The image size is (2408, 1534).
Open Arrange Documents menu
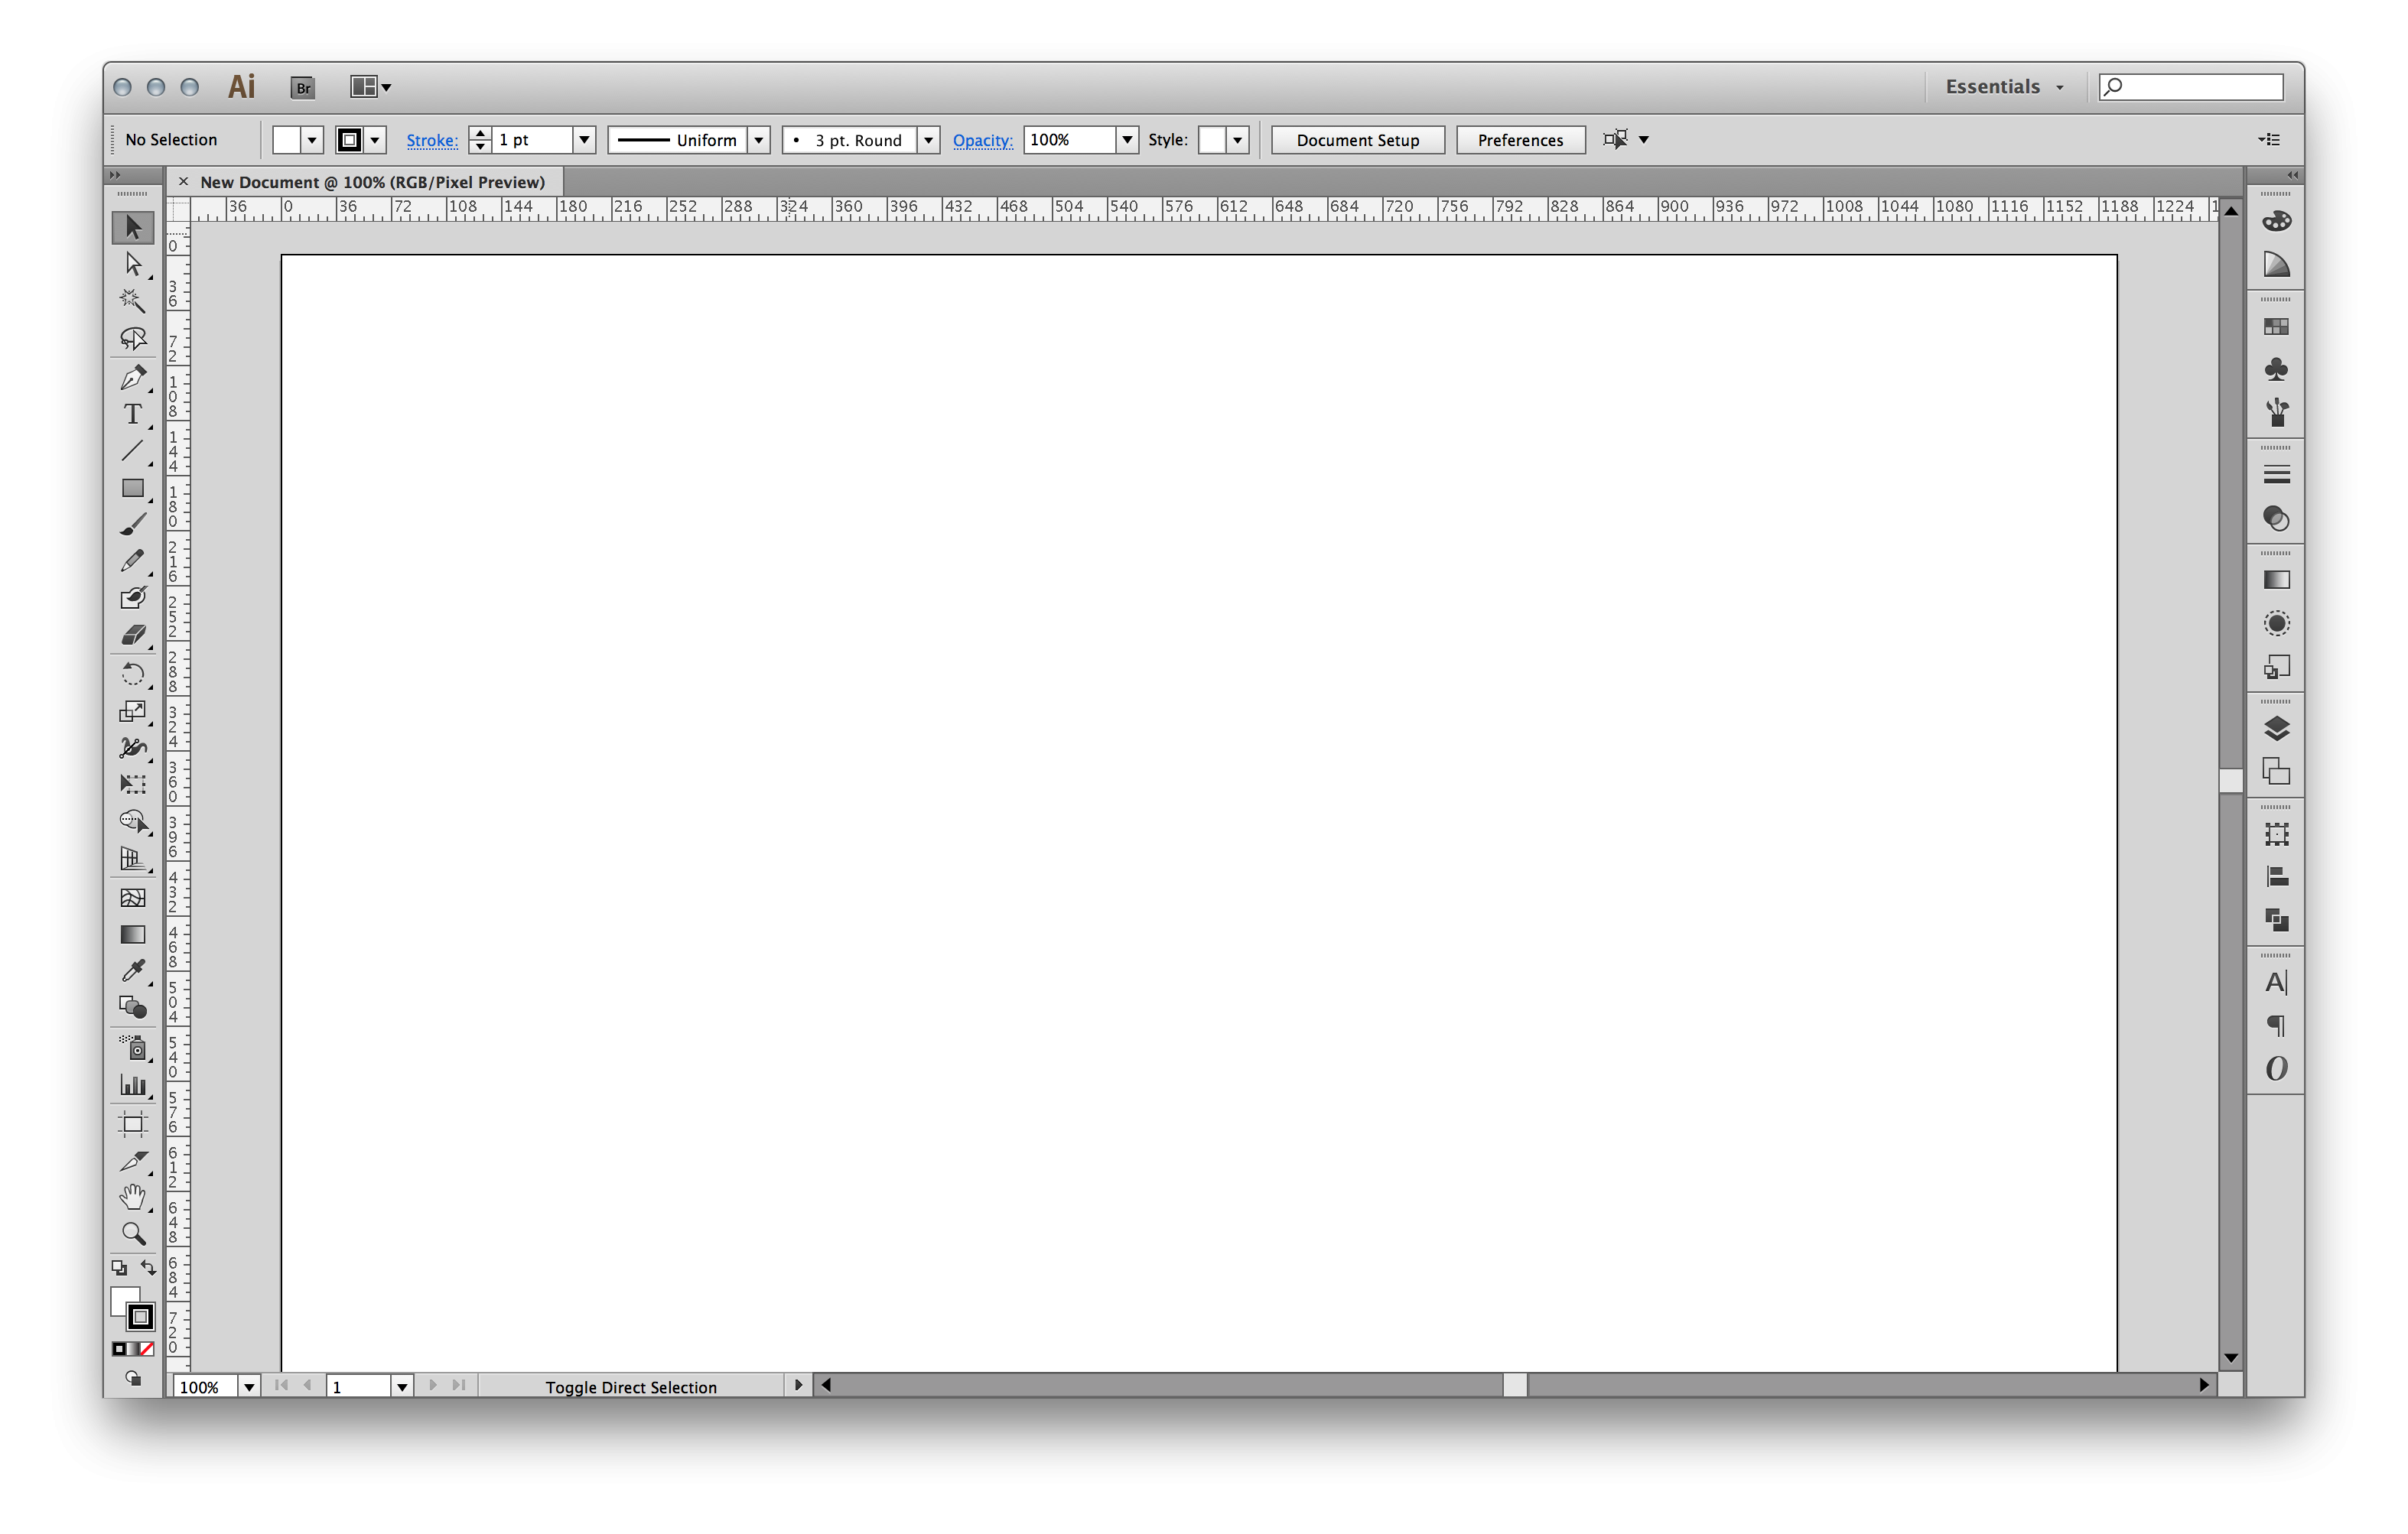370,87
